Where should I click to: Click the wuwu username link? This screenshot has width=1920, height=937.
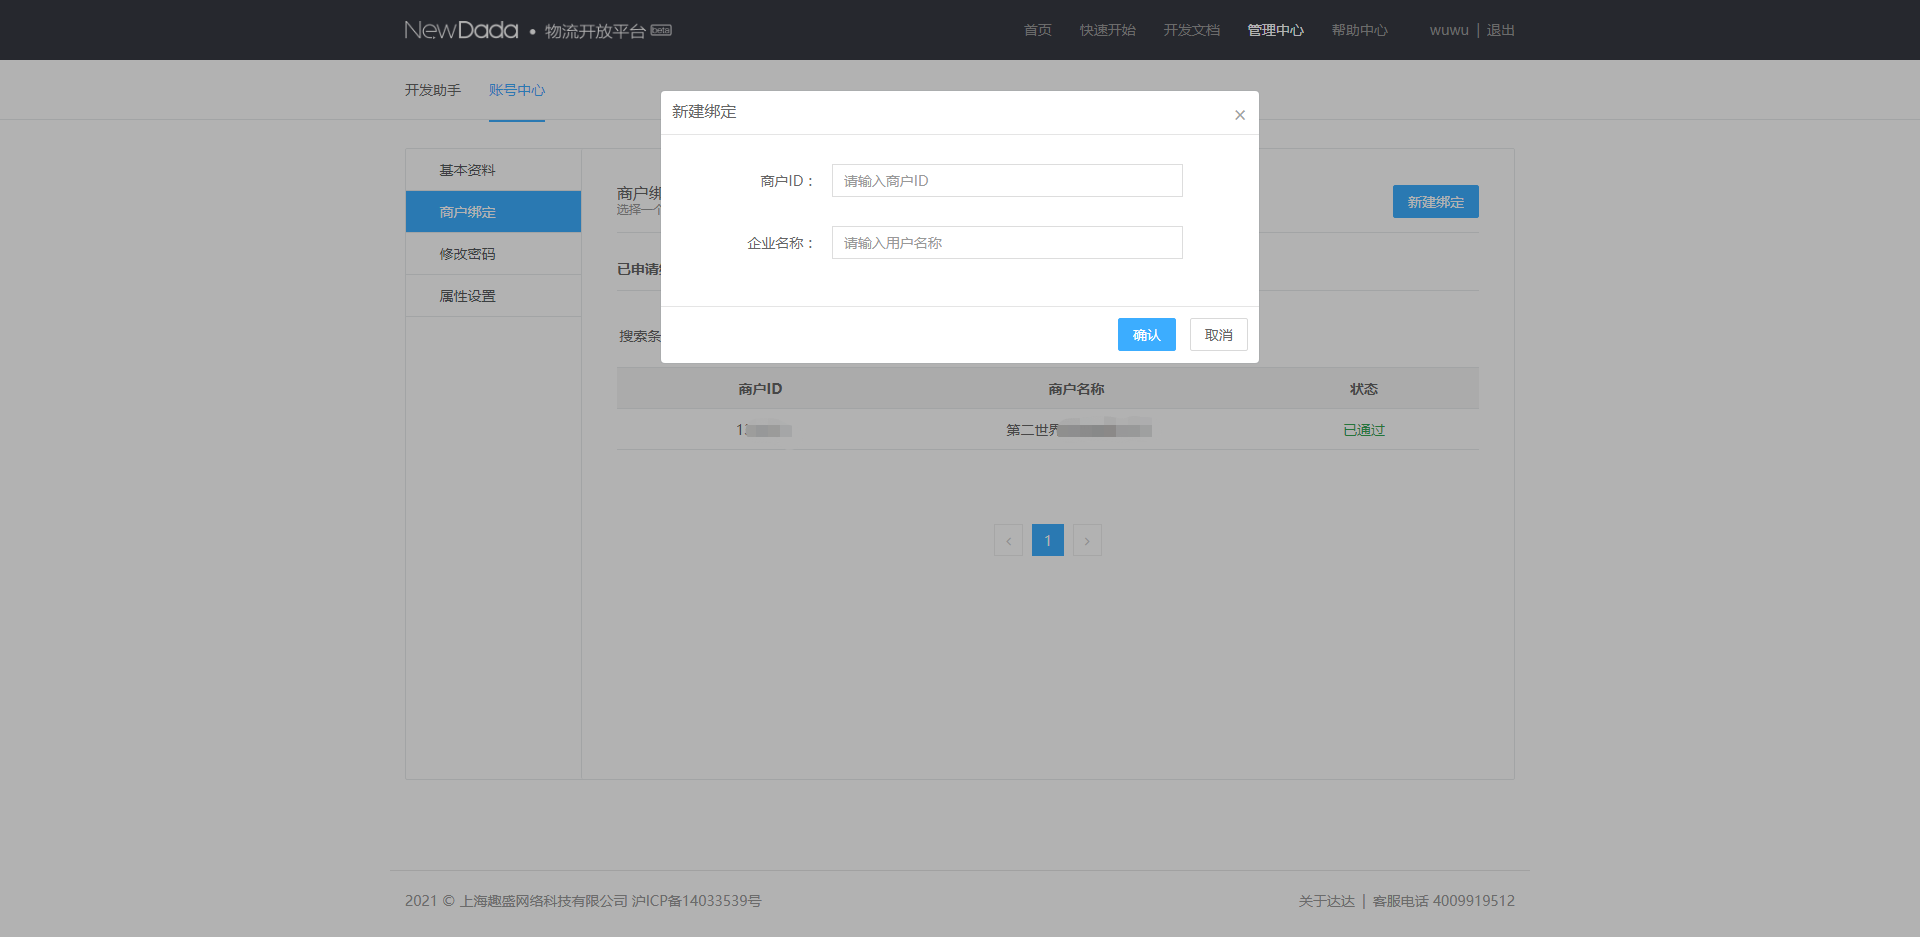pyautogui.click(x=1448, y=30)
